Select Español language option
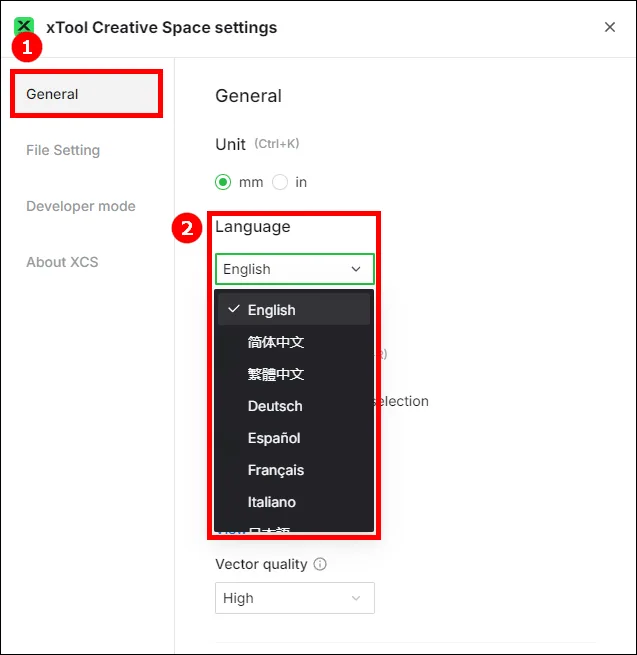 [x=294, y=438]
